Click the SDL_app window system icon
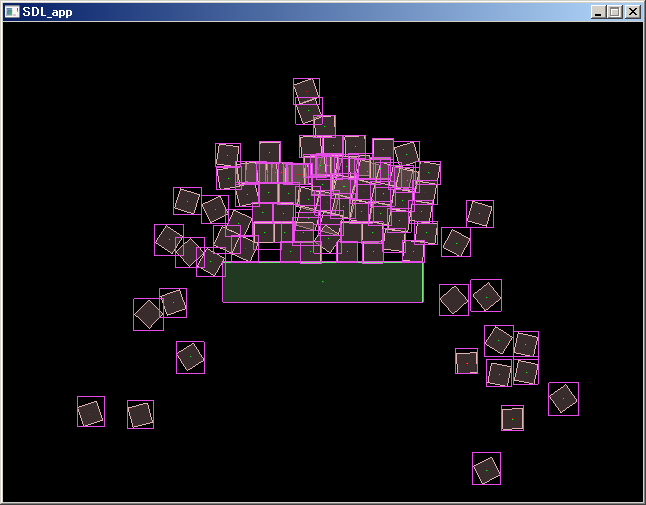This screenshot has height=505, width=646. coord(12,12)
